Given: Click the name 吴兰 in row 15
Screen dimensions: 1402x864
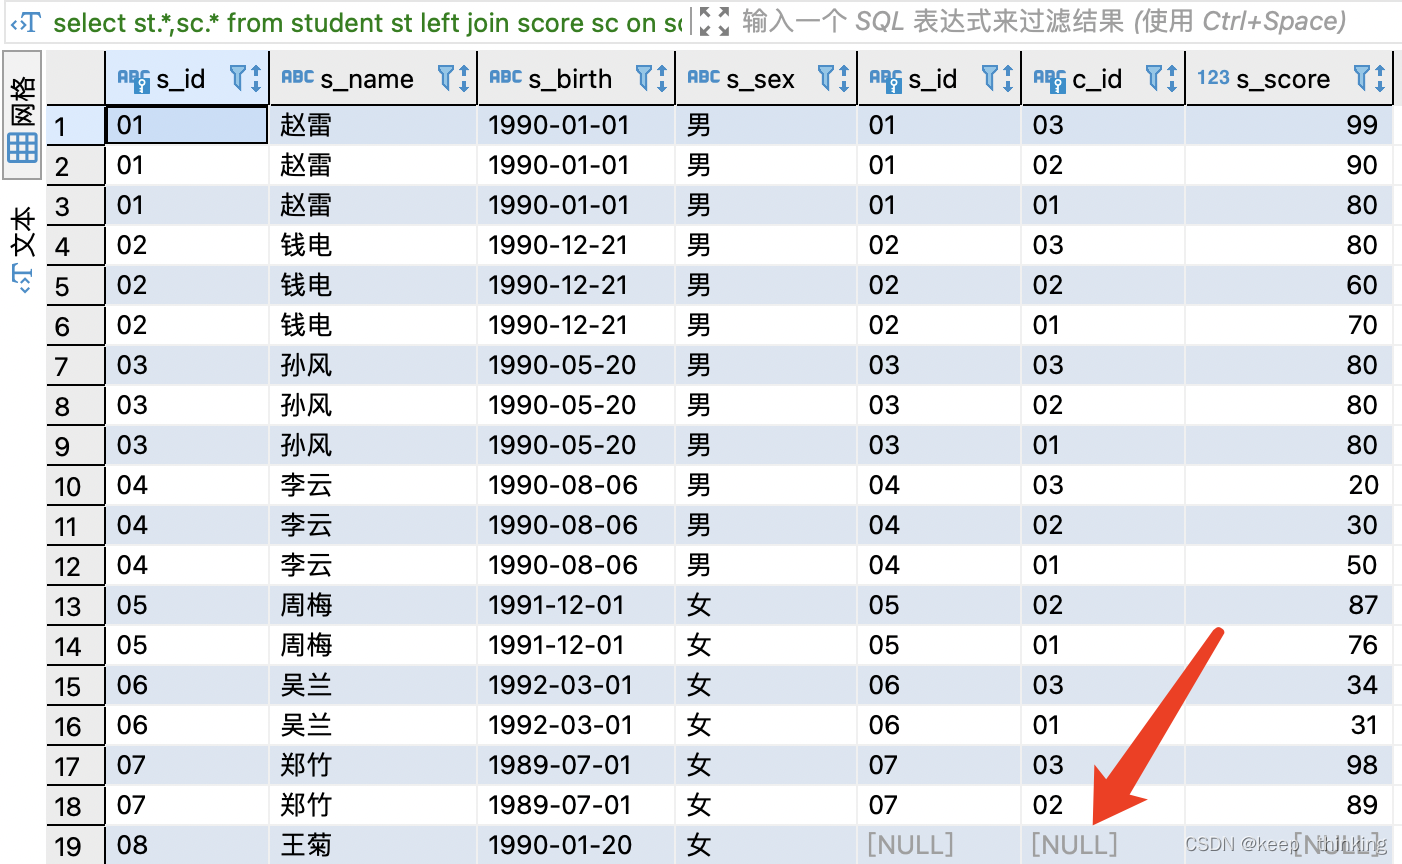Looking at the screenshot, I should coord(306,685).
